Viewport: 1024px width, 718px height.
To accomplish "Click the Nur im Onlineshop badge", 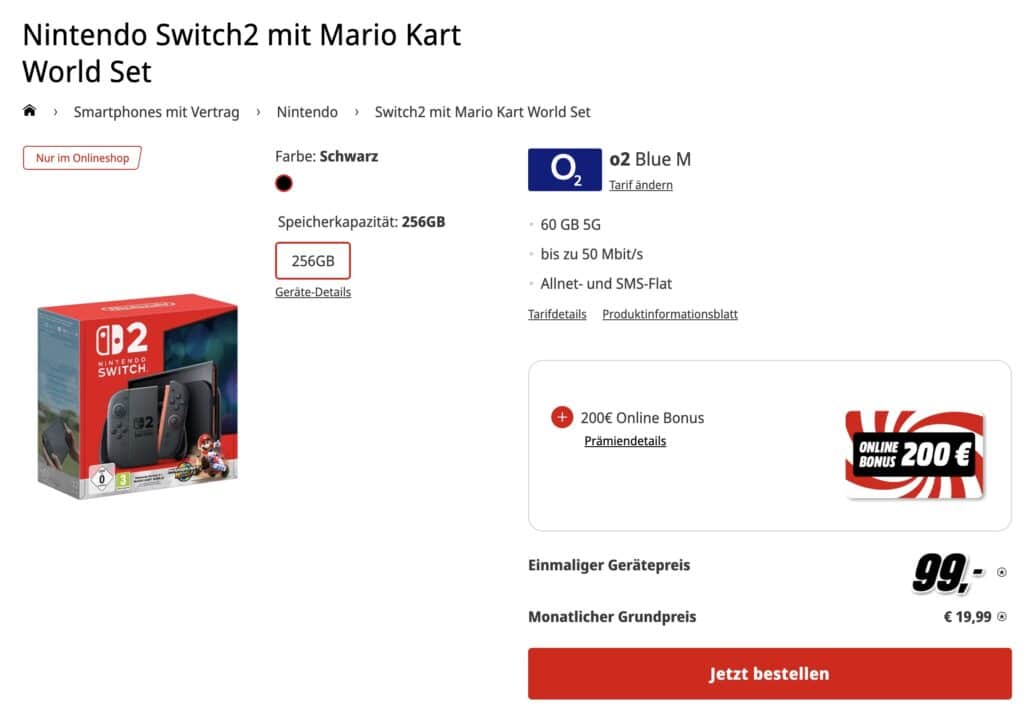I will 82,158.
